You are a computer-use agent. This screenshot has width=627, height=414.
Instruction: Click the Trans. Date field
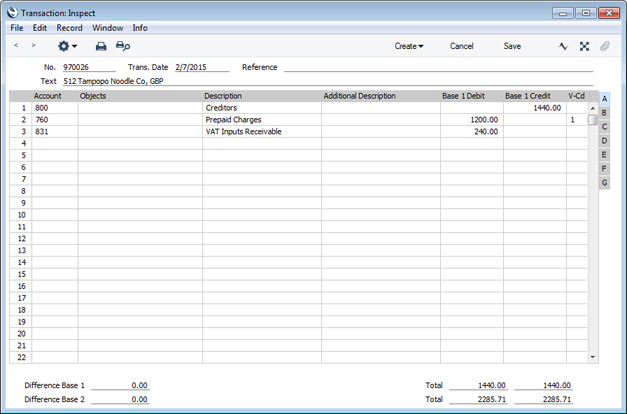click(200, 68)
